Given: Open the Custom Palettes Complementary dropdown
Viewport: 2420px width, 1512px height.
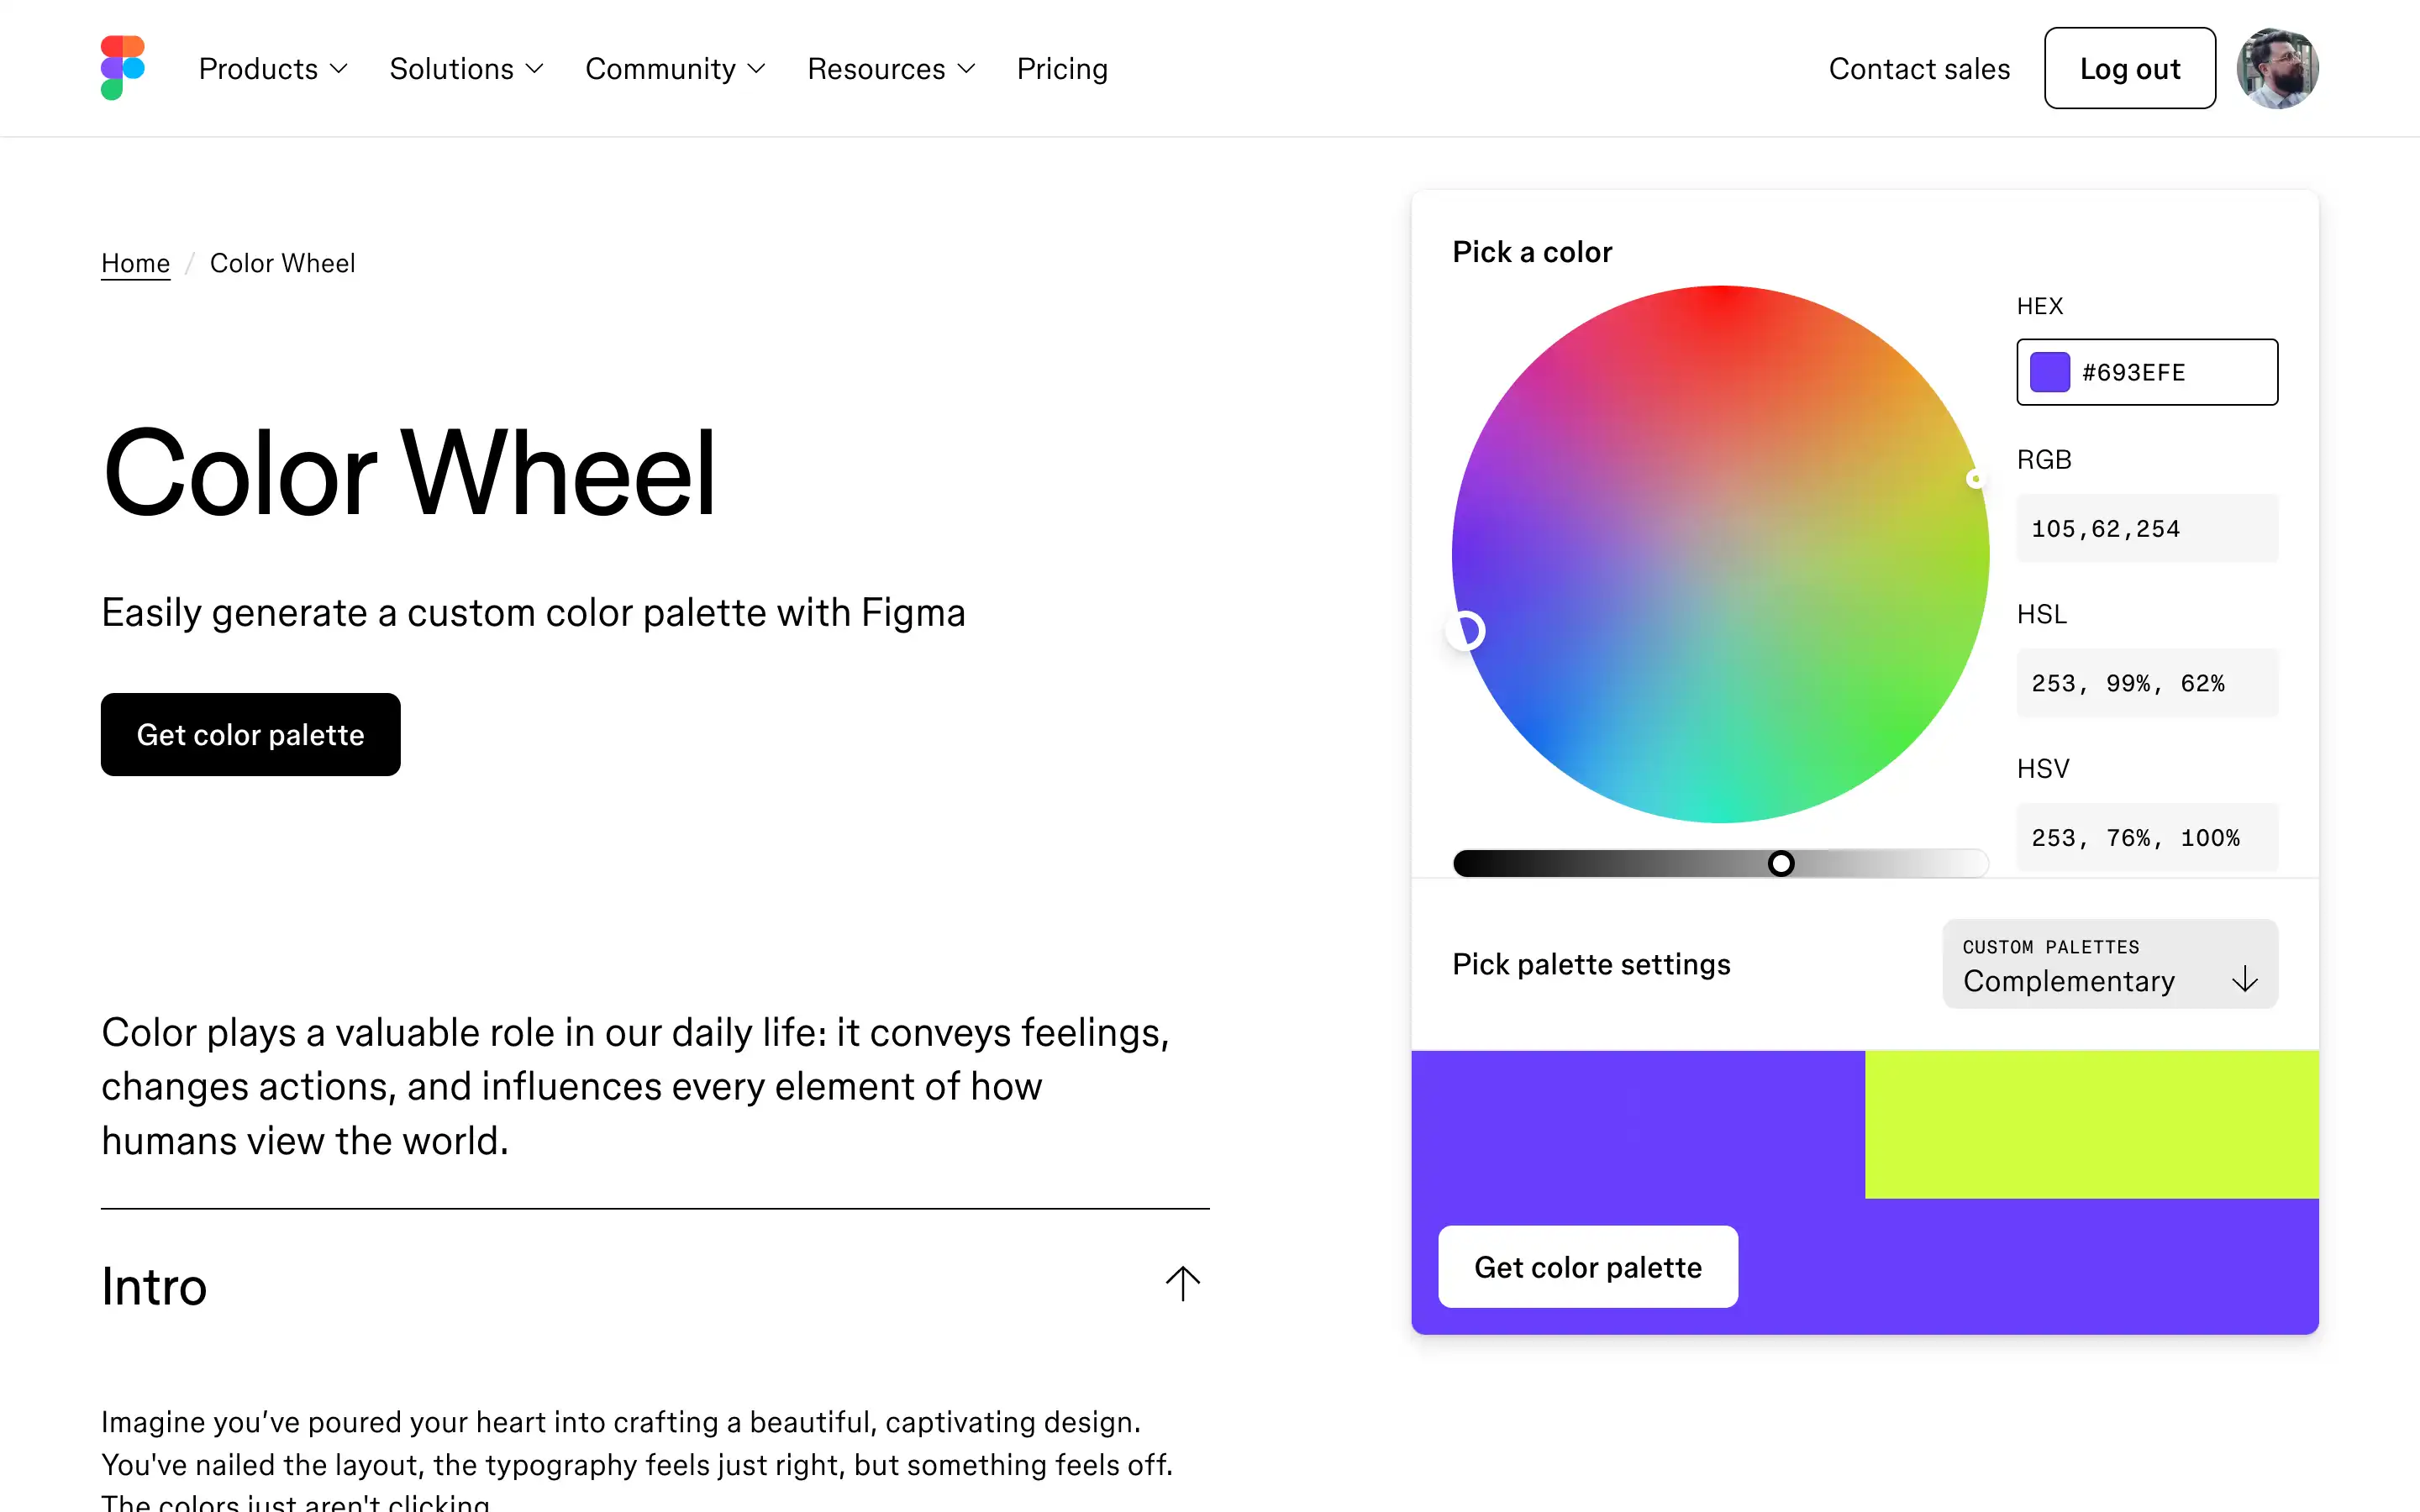Looking at the screenshot, I should (x=2110, y=964).
